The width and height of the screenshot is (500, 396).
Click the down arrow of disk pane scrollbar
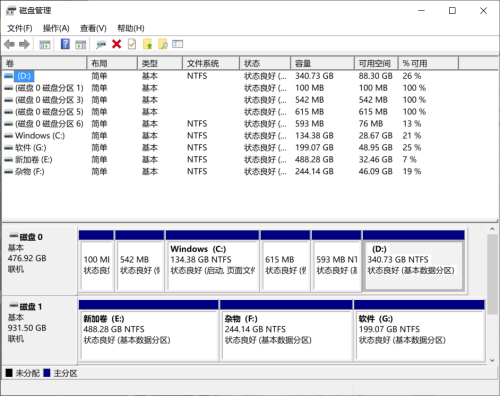492,360
